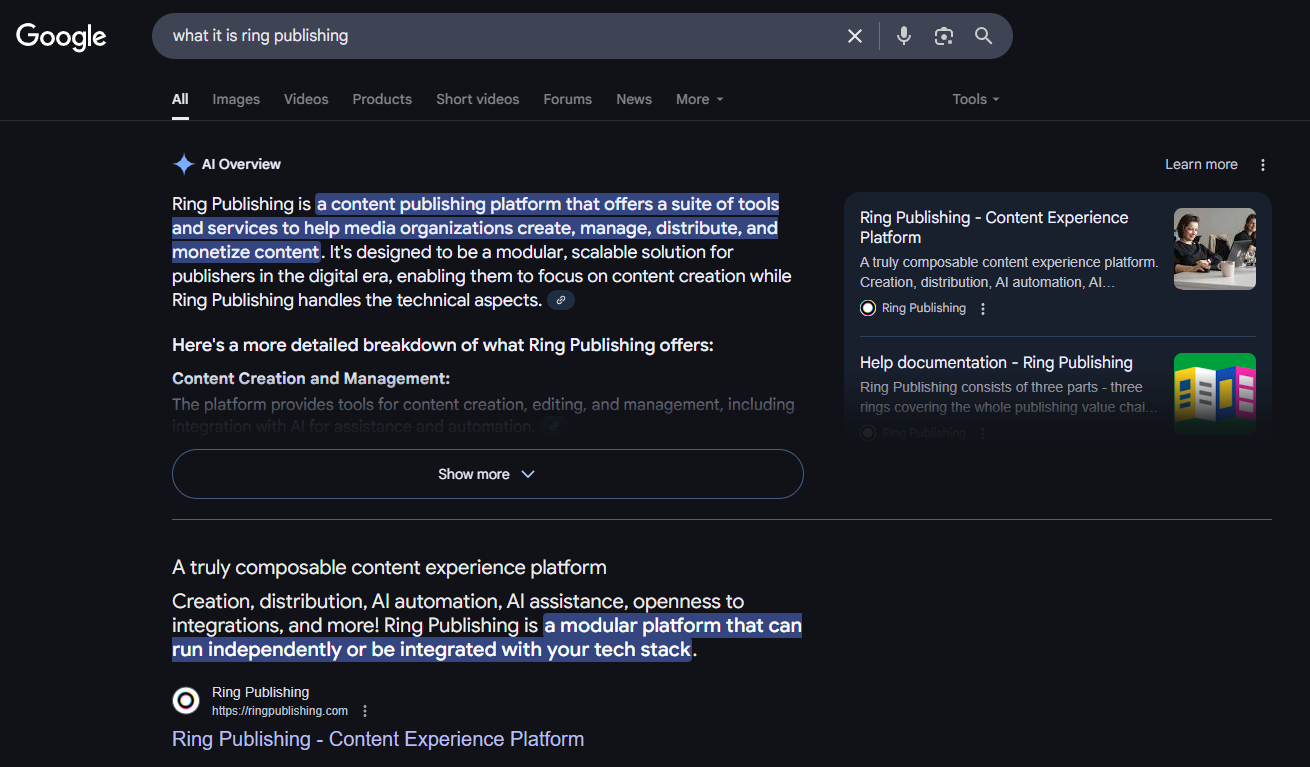Image resolution: width=1310 pixels, height=767 pixels.
Task: Open search by image camera icon
Action: point(944,36)
